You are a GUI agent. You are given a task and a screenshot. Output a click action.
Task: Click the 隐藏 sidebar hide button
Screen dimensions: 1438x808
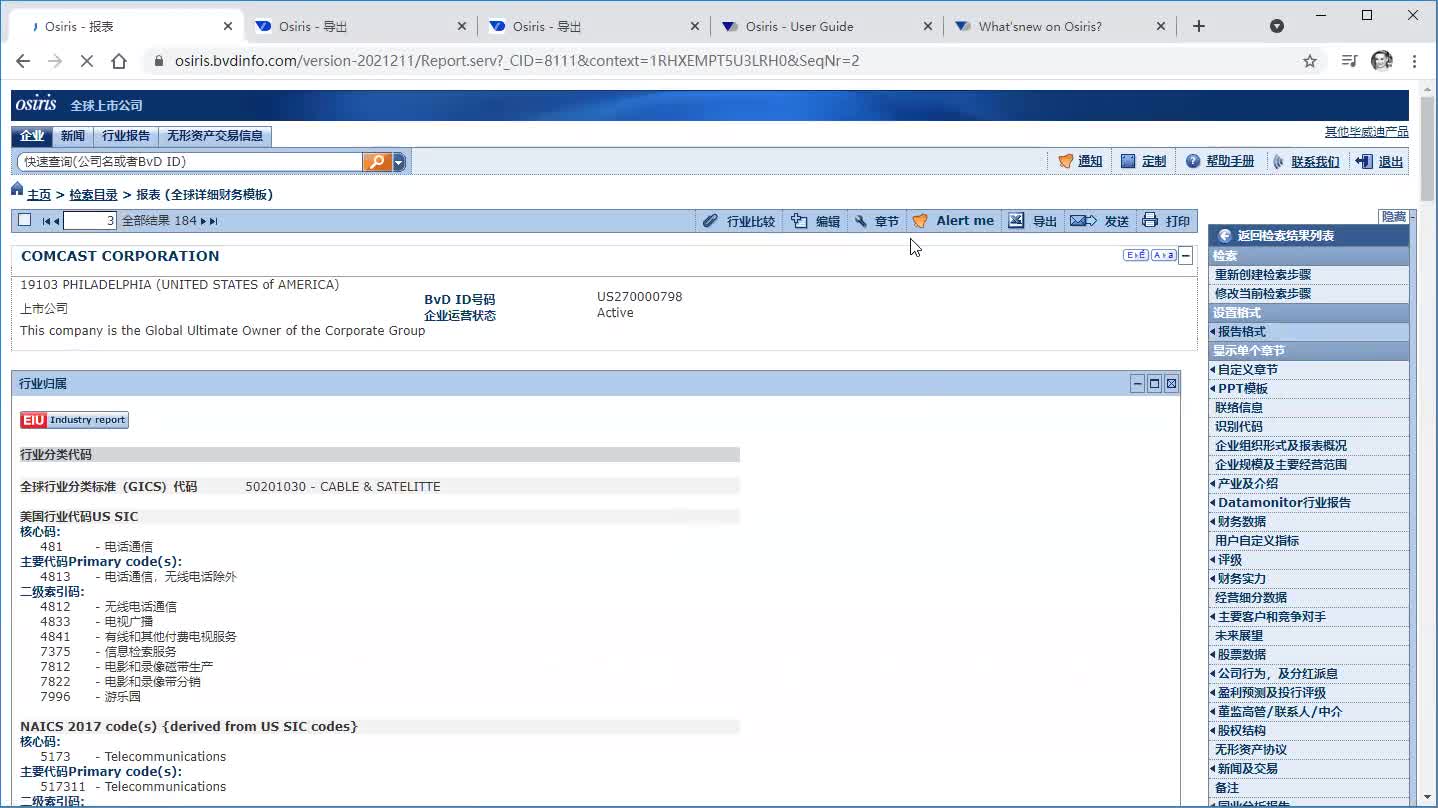pyautogui.click(x=1394, y=217)
